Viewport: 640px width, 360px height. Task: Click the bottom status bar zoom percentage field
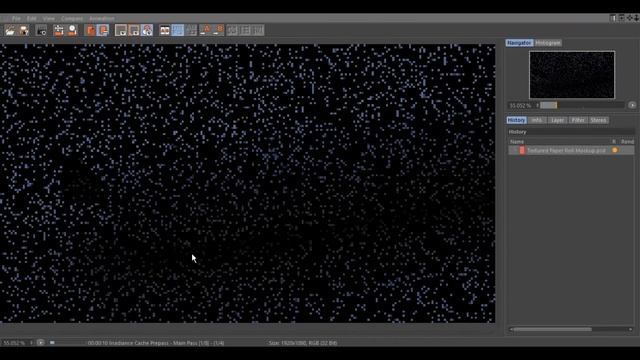pos(14,343)
